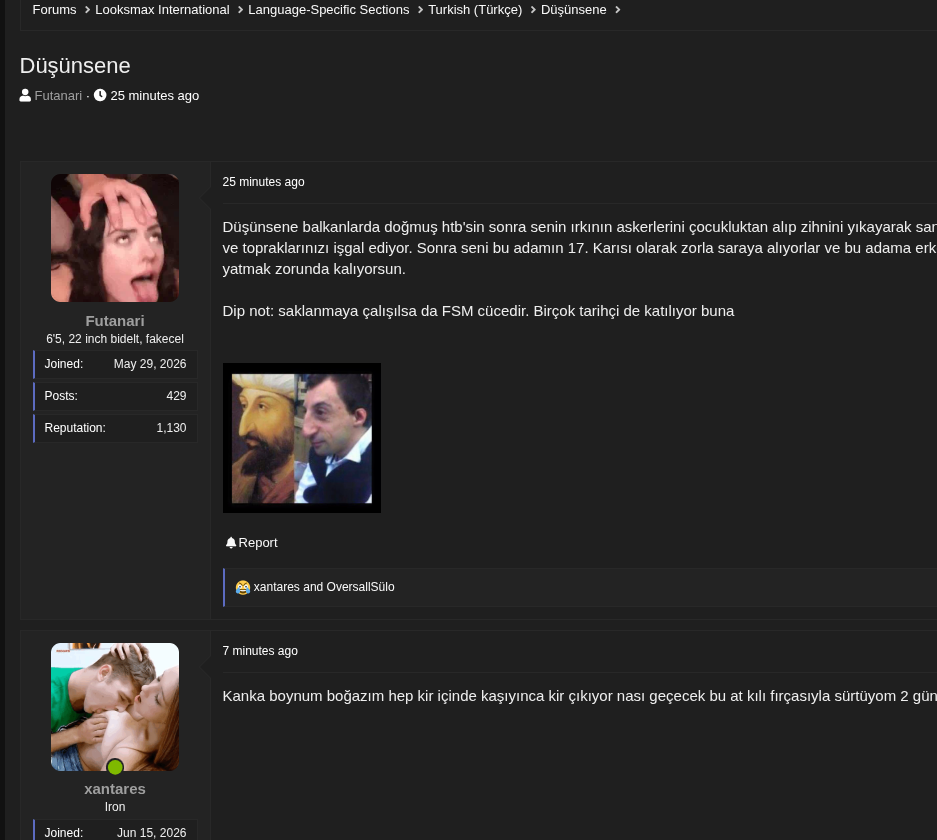Image resolution: width=937 pixels, height=840 pixels.
Task: Click Futanari's Posts count 429
Action: tap(176, 396)
